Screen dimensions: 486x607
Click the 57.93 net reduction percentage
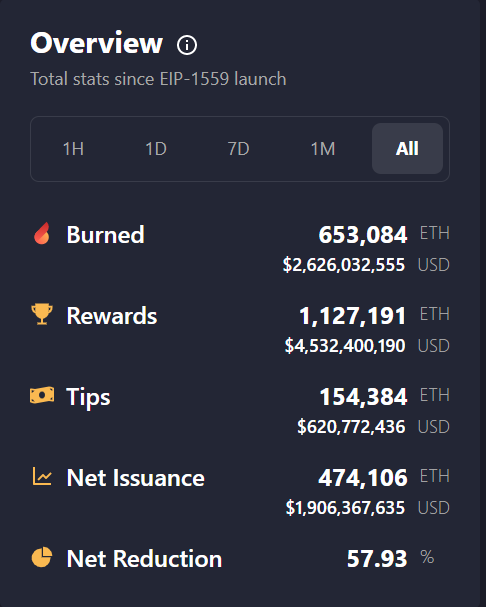377,559
